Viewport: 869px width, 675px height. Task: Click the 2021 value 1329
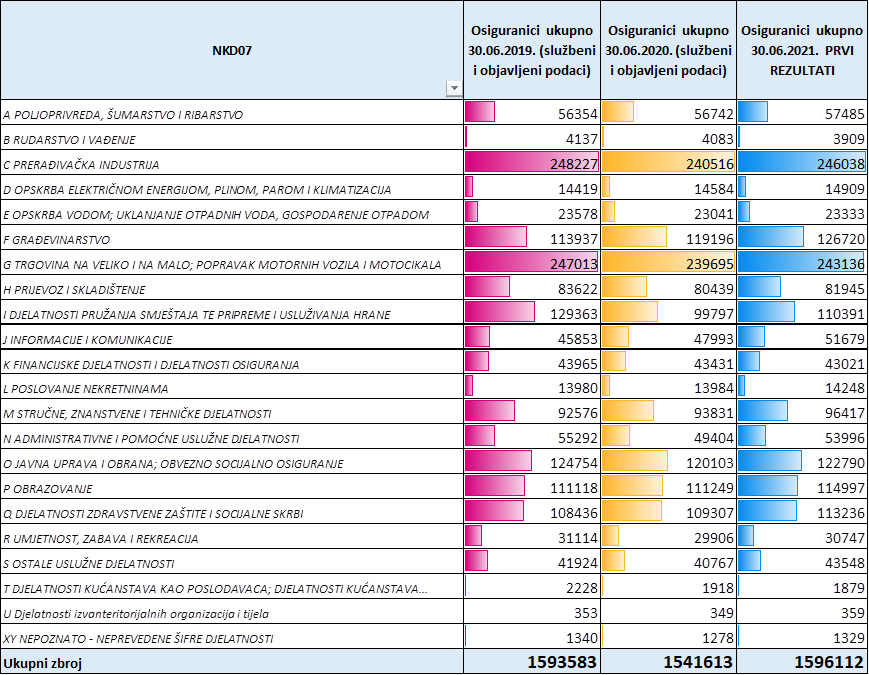click(849, 638)
